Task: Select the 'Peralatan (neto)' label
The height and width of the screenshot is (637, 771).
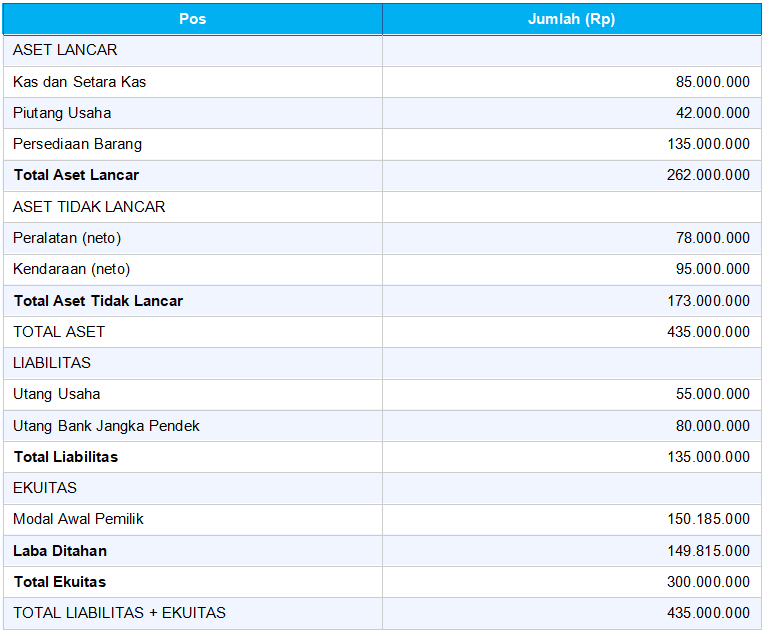Action: pyautogui.click(x=67, y=238)
